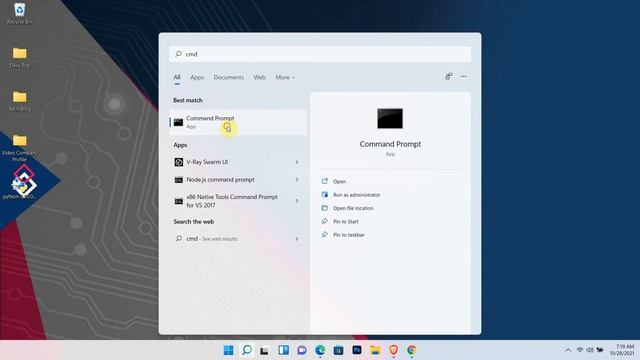Select the Desktop folder on the desktop
This screenshot has height=360, width=640.
pyautogui.click(x=19, y=58)
